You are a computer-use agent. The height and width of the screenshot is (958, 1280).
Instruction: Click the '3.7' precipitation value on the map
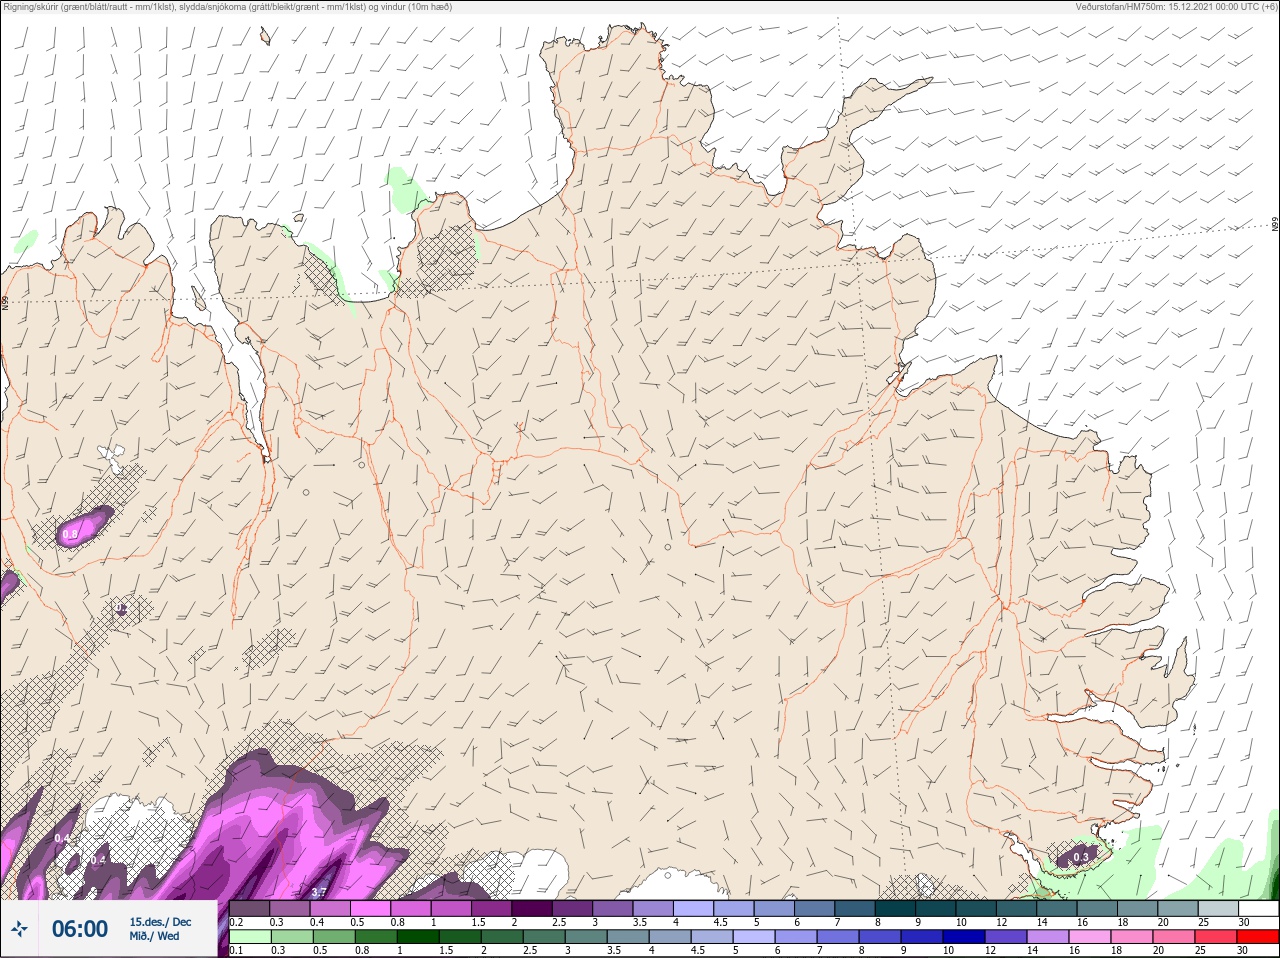[x=319, y=892]
